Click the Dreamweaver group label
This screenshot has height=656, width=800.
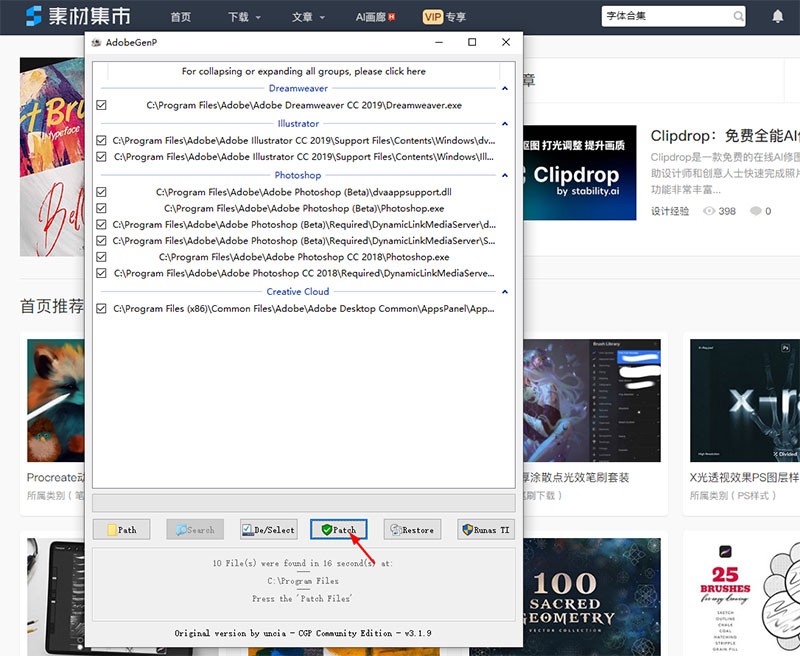[298, 88]
